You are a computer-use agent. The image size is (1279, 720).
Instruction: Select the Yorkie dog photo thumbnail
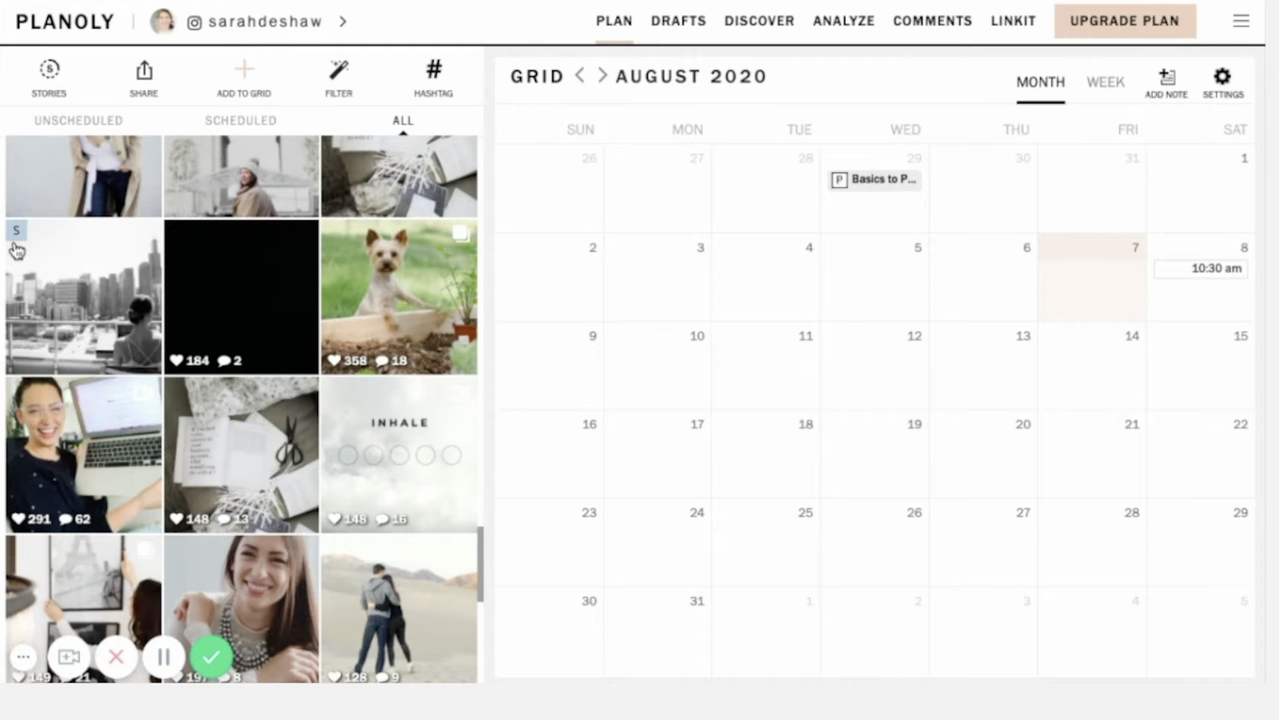tap(398, 297)
